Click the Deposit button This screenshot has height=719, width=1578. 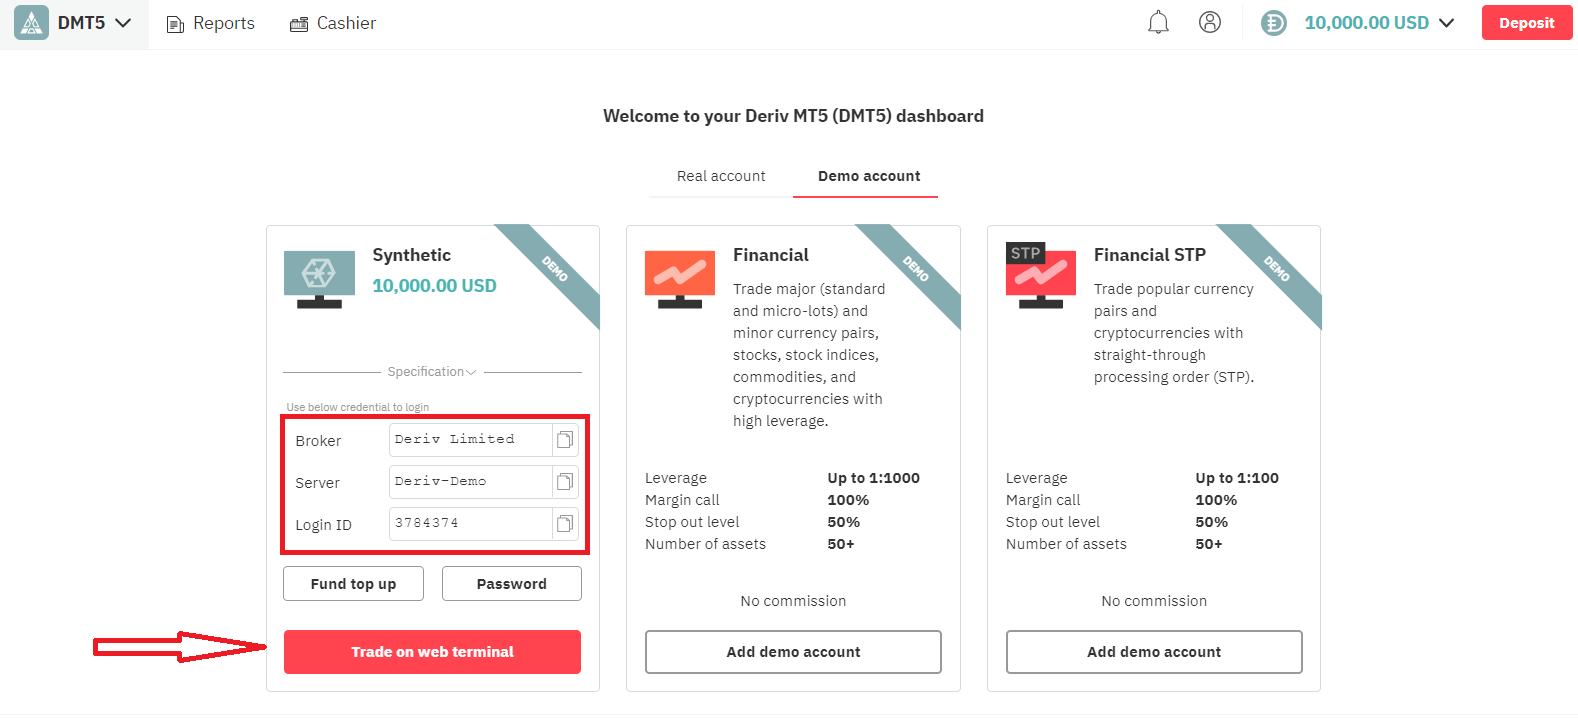(x=1526, y=21)
